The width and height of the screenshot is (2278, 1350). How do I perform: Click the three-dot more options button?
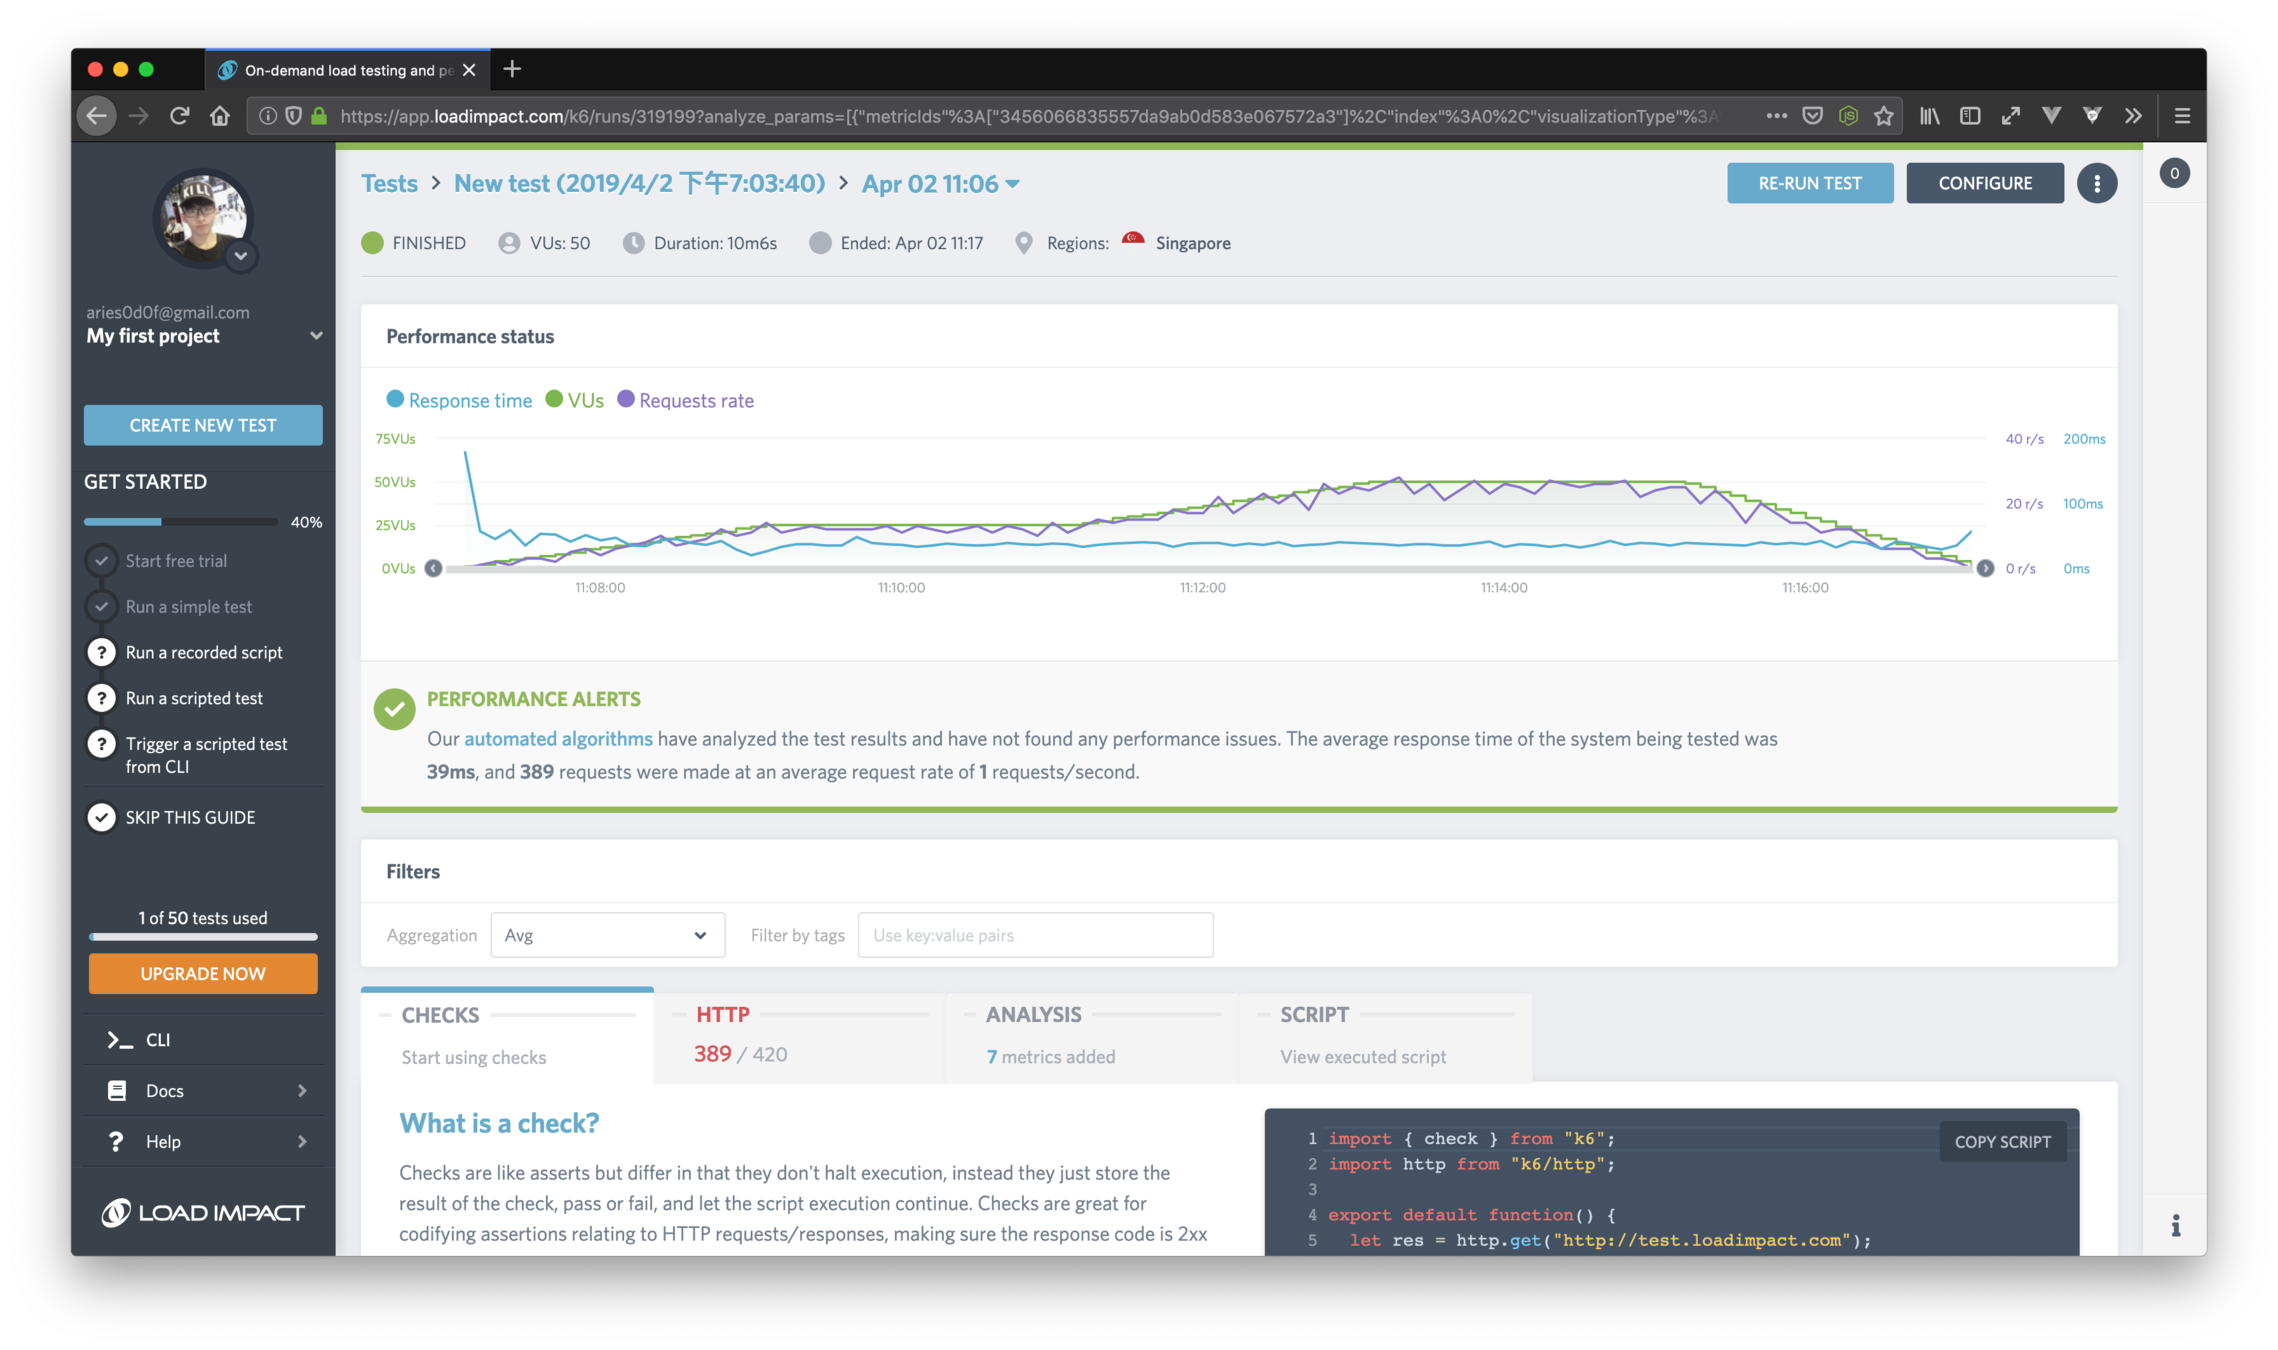pyautogui.click(x=2096, y=183)
